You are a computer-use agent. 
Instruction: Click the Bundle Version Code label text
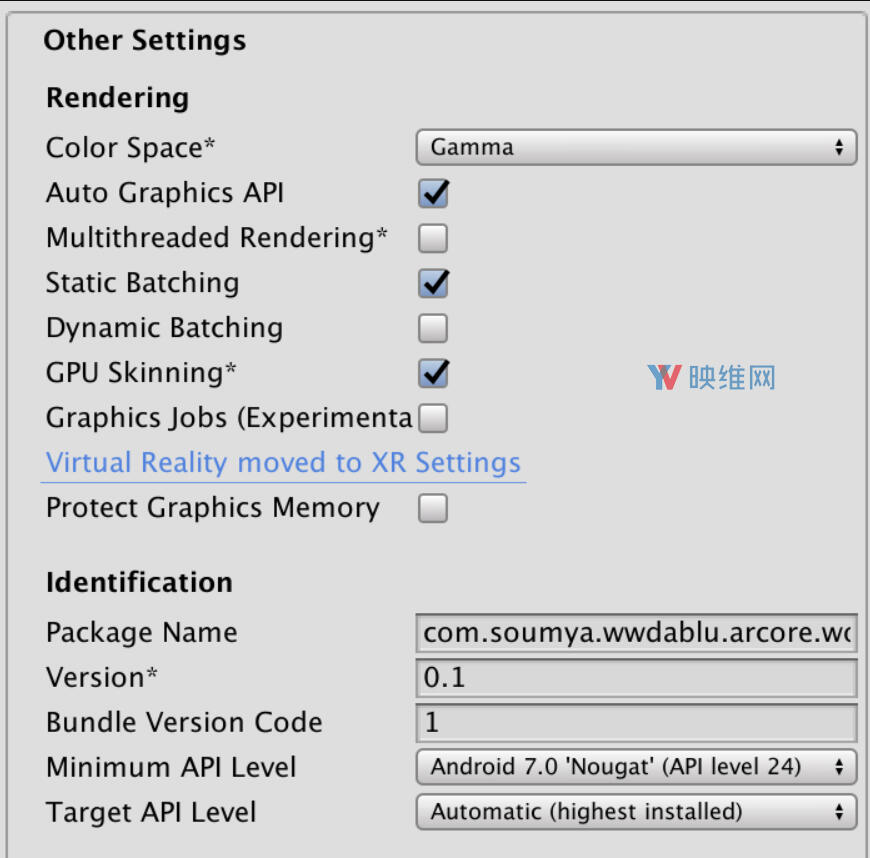[x=184, y=722]
